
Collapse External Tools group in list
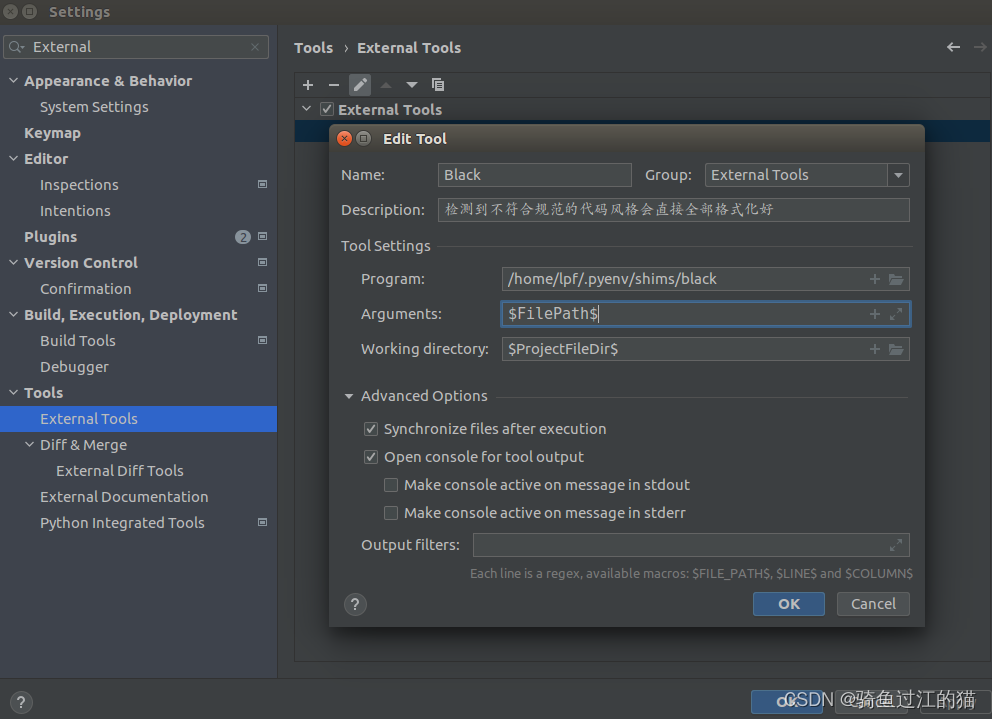pyautogui.click(x=307, y=109)
